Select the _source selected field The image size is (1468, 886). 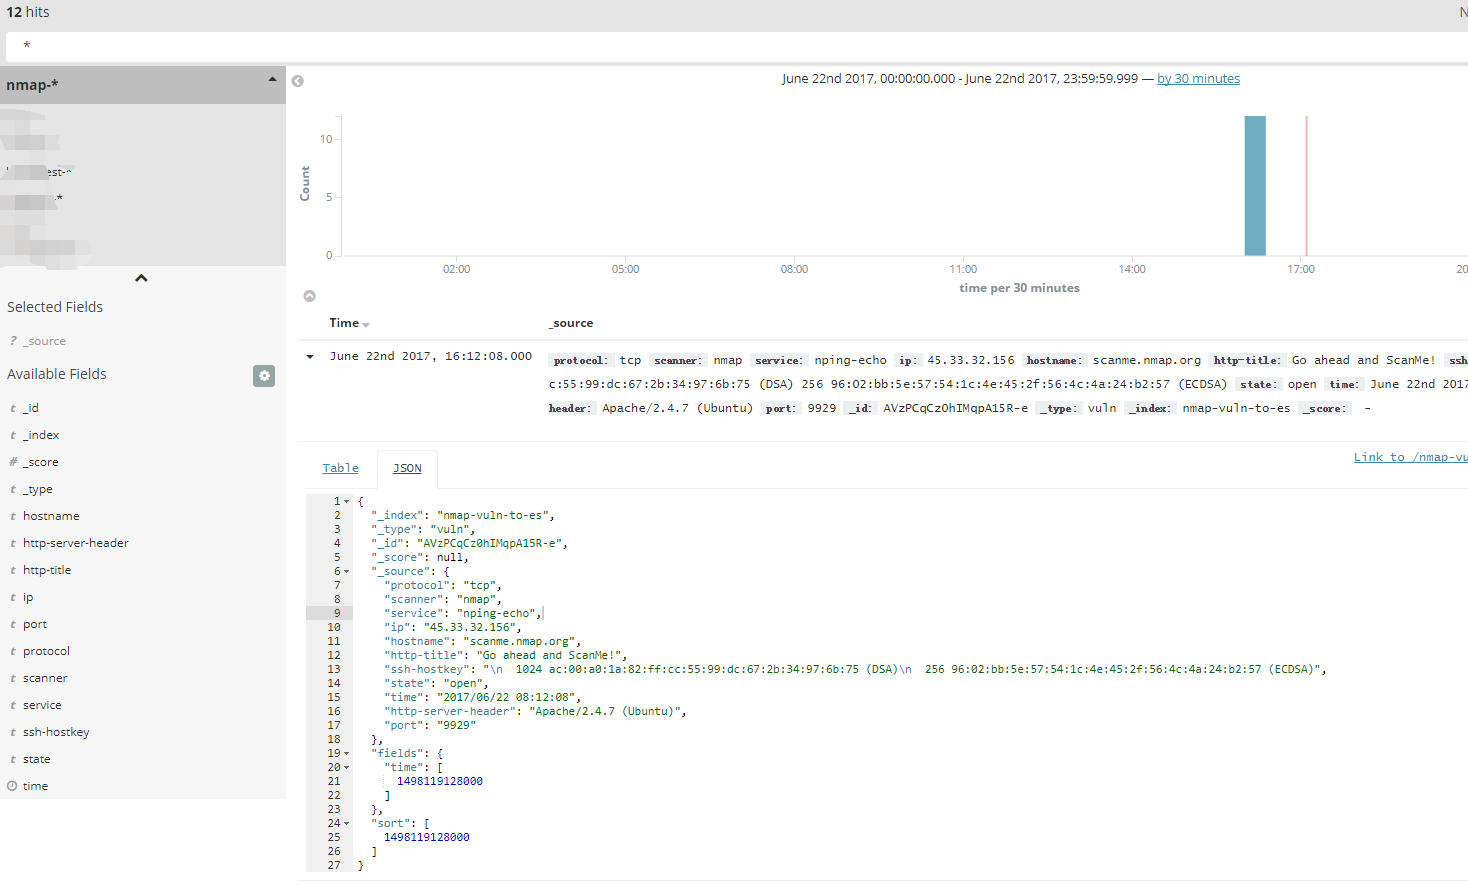pos(44,341)
